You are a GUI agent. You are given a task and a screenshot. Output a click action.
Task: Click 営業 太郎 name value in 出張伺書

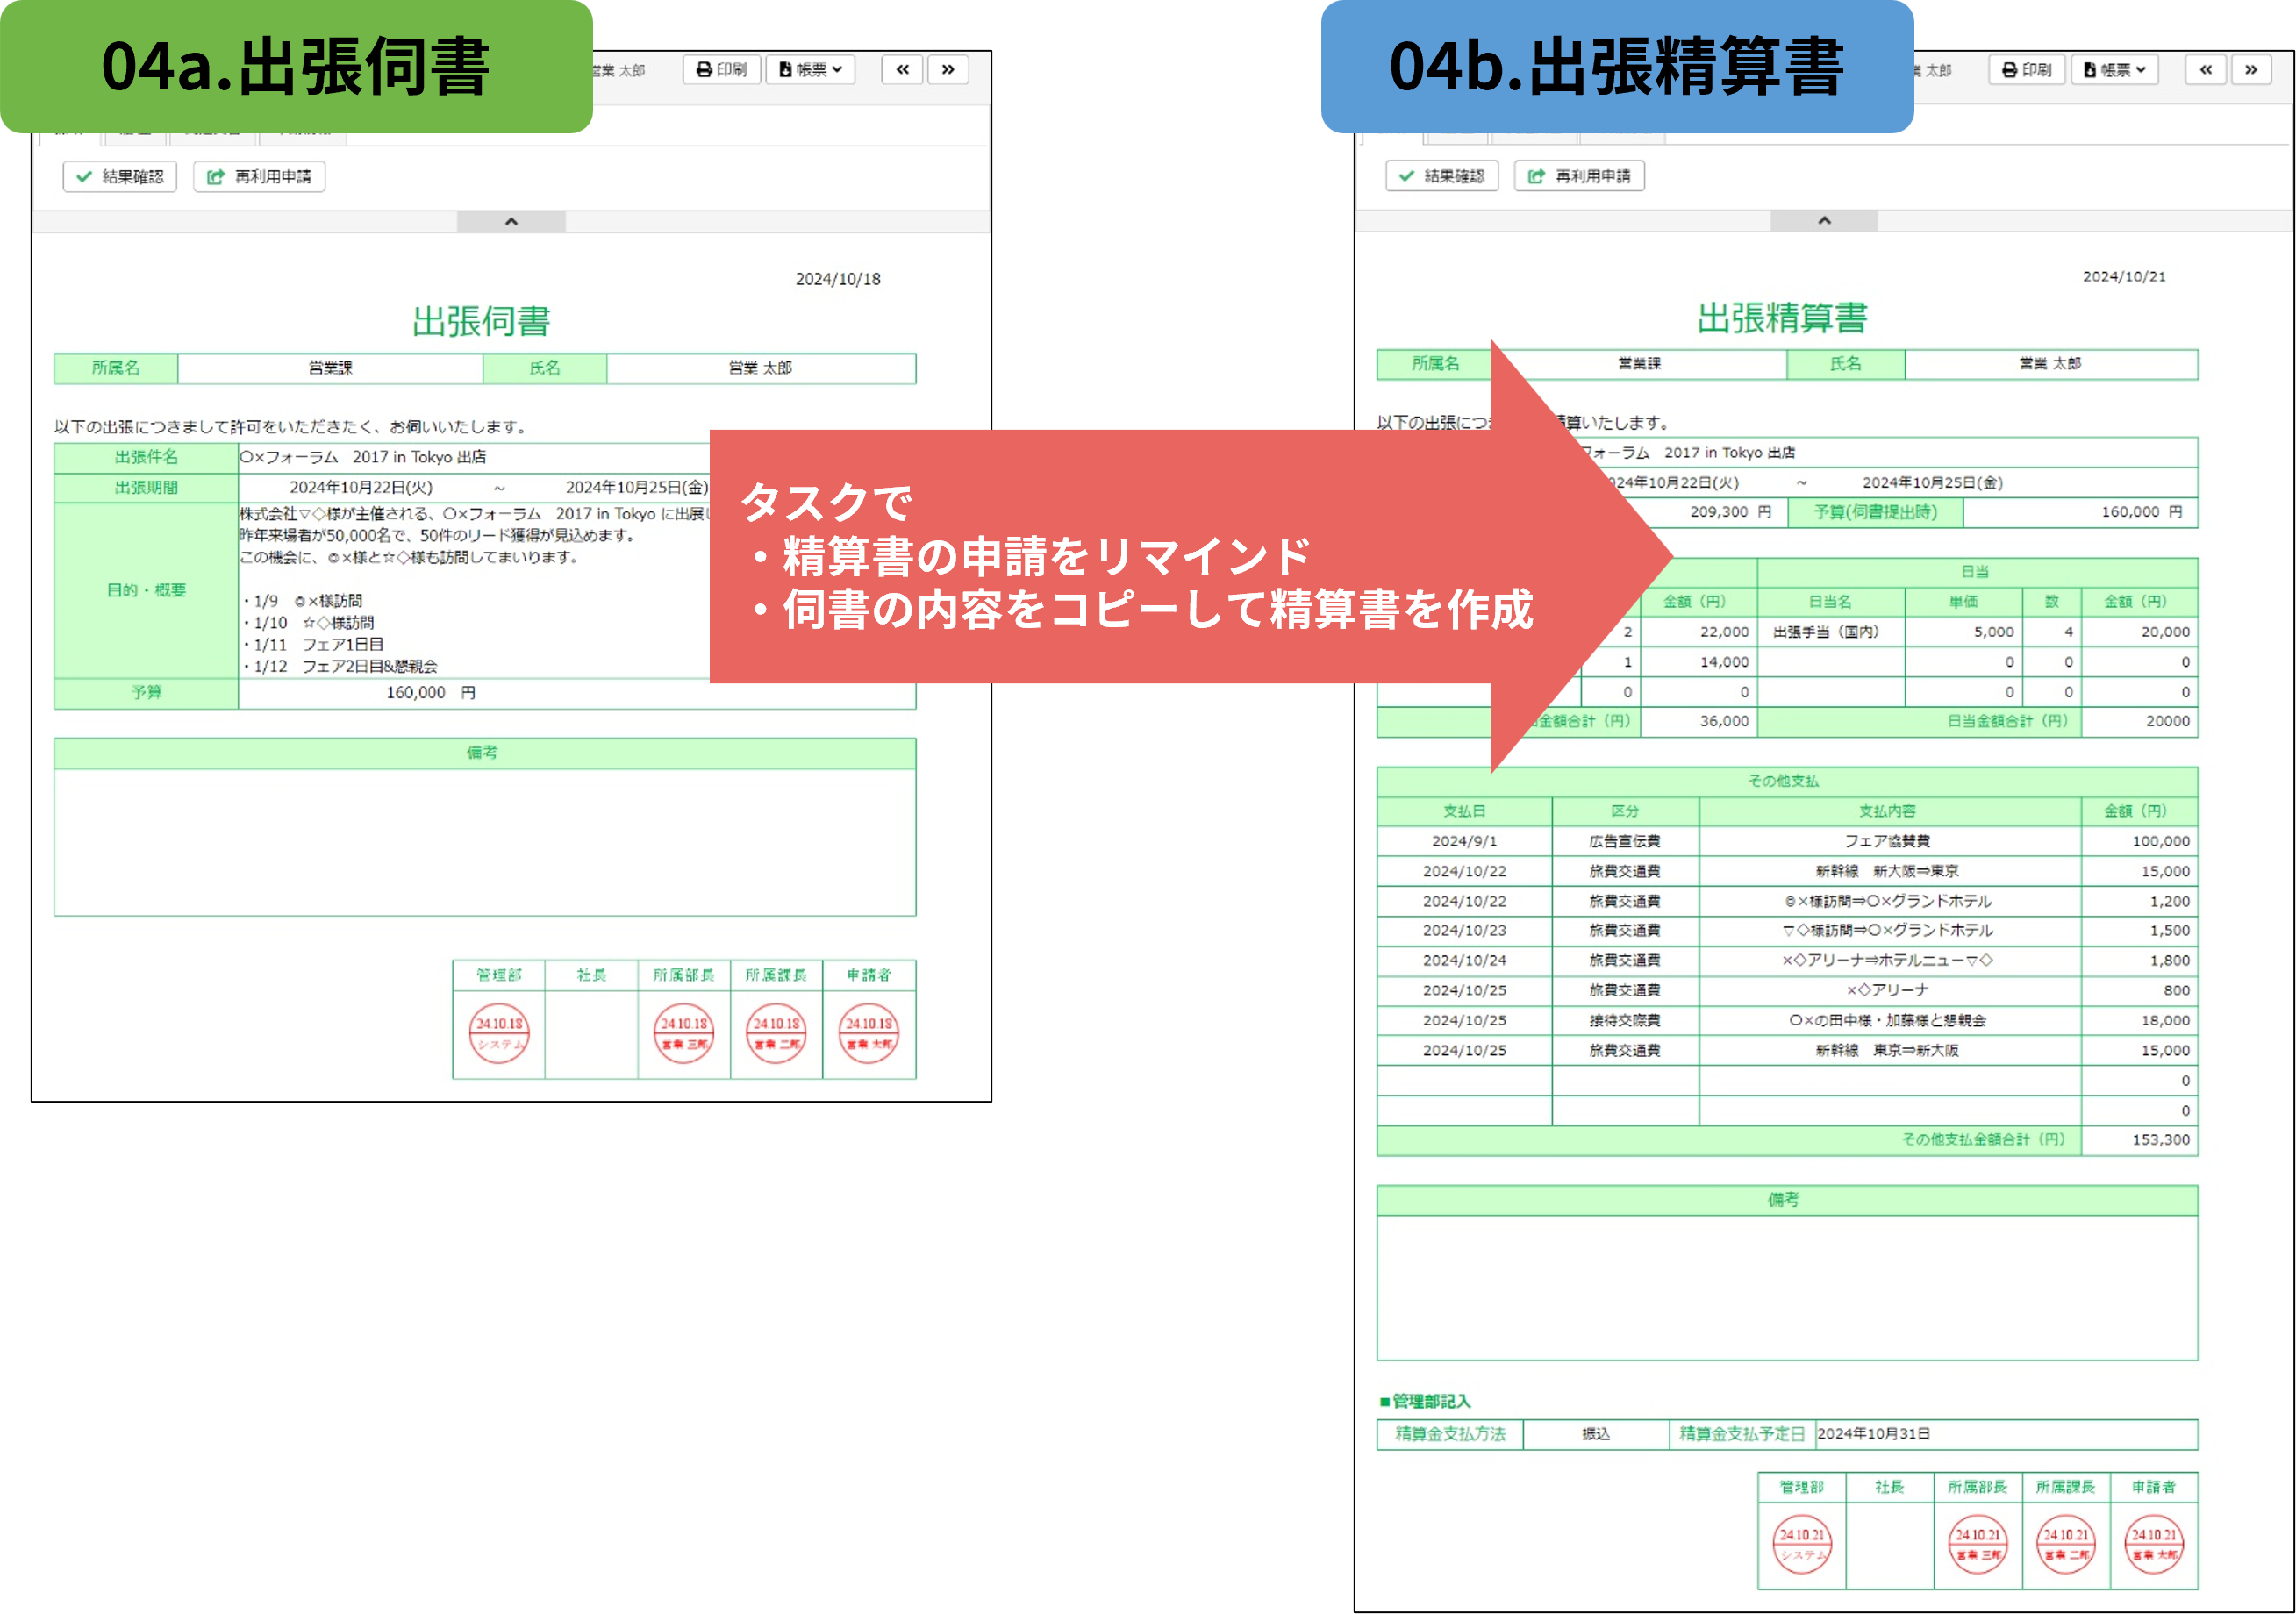point(760,368)
